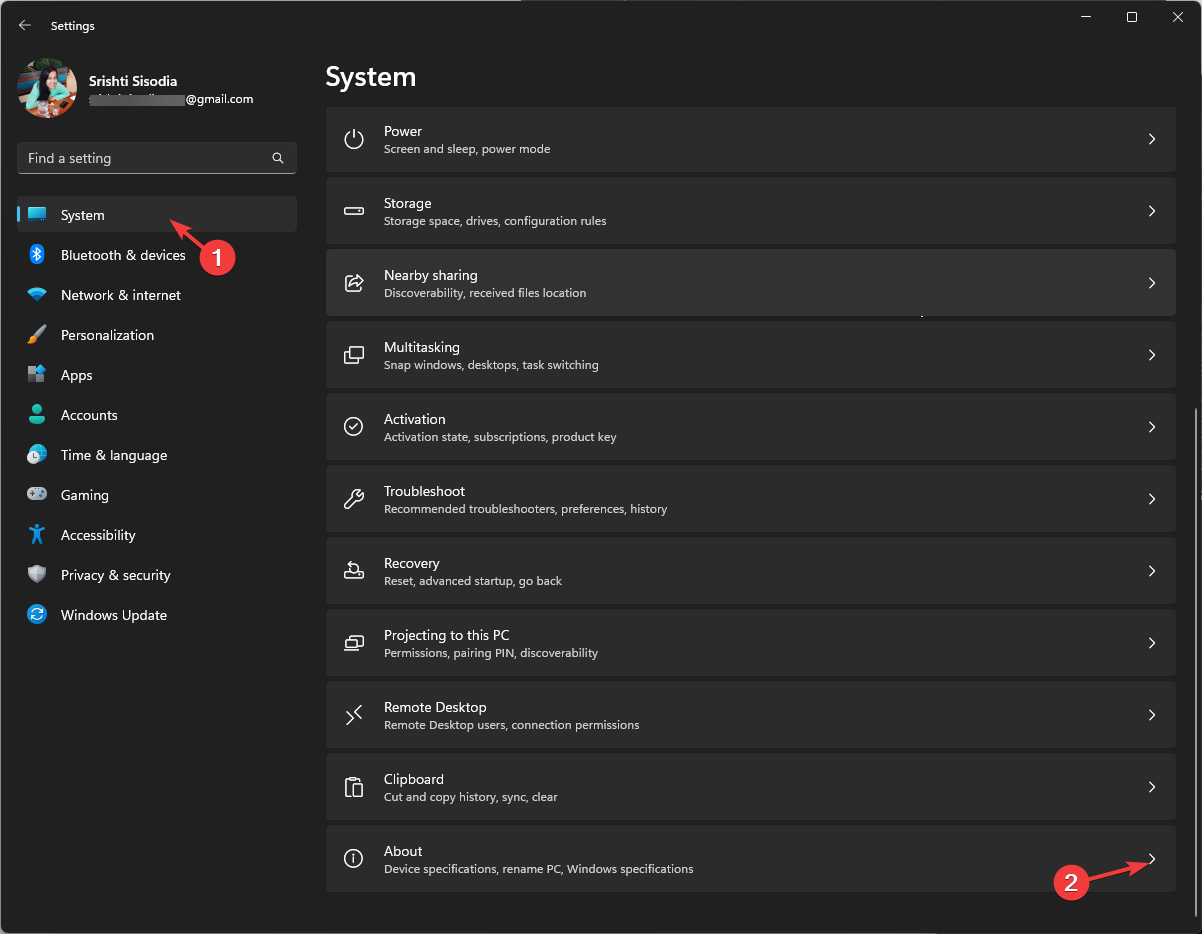
Task: Open the Storage settings row
Action: [750, 211]
